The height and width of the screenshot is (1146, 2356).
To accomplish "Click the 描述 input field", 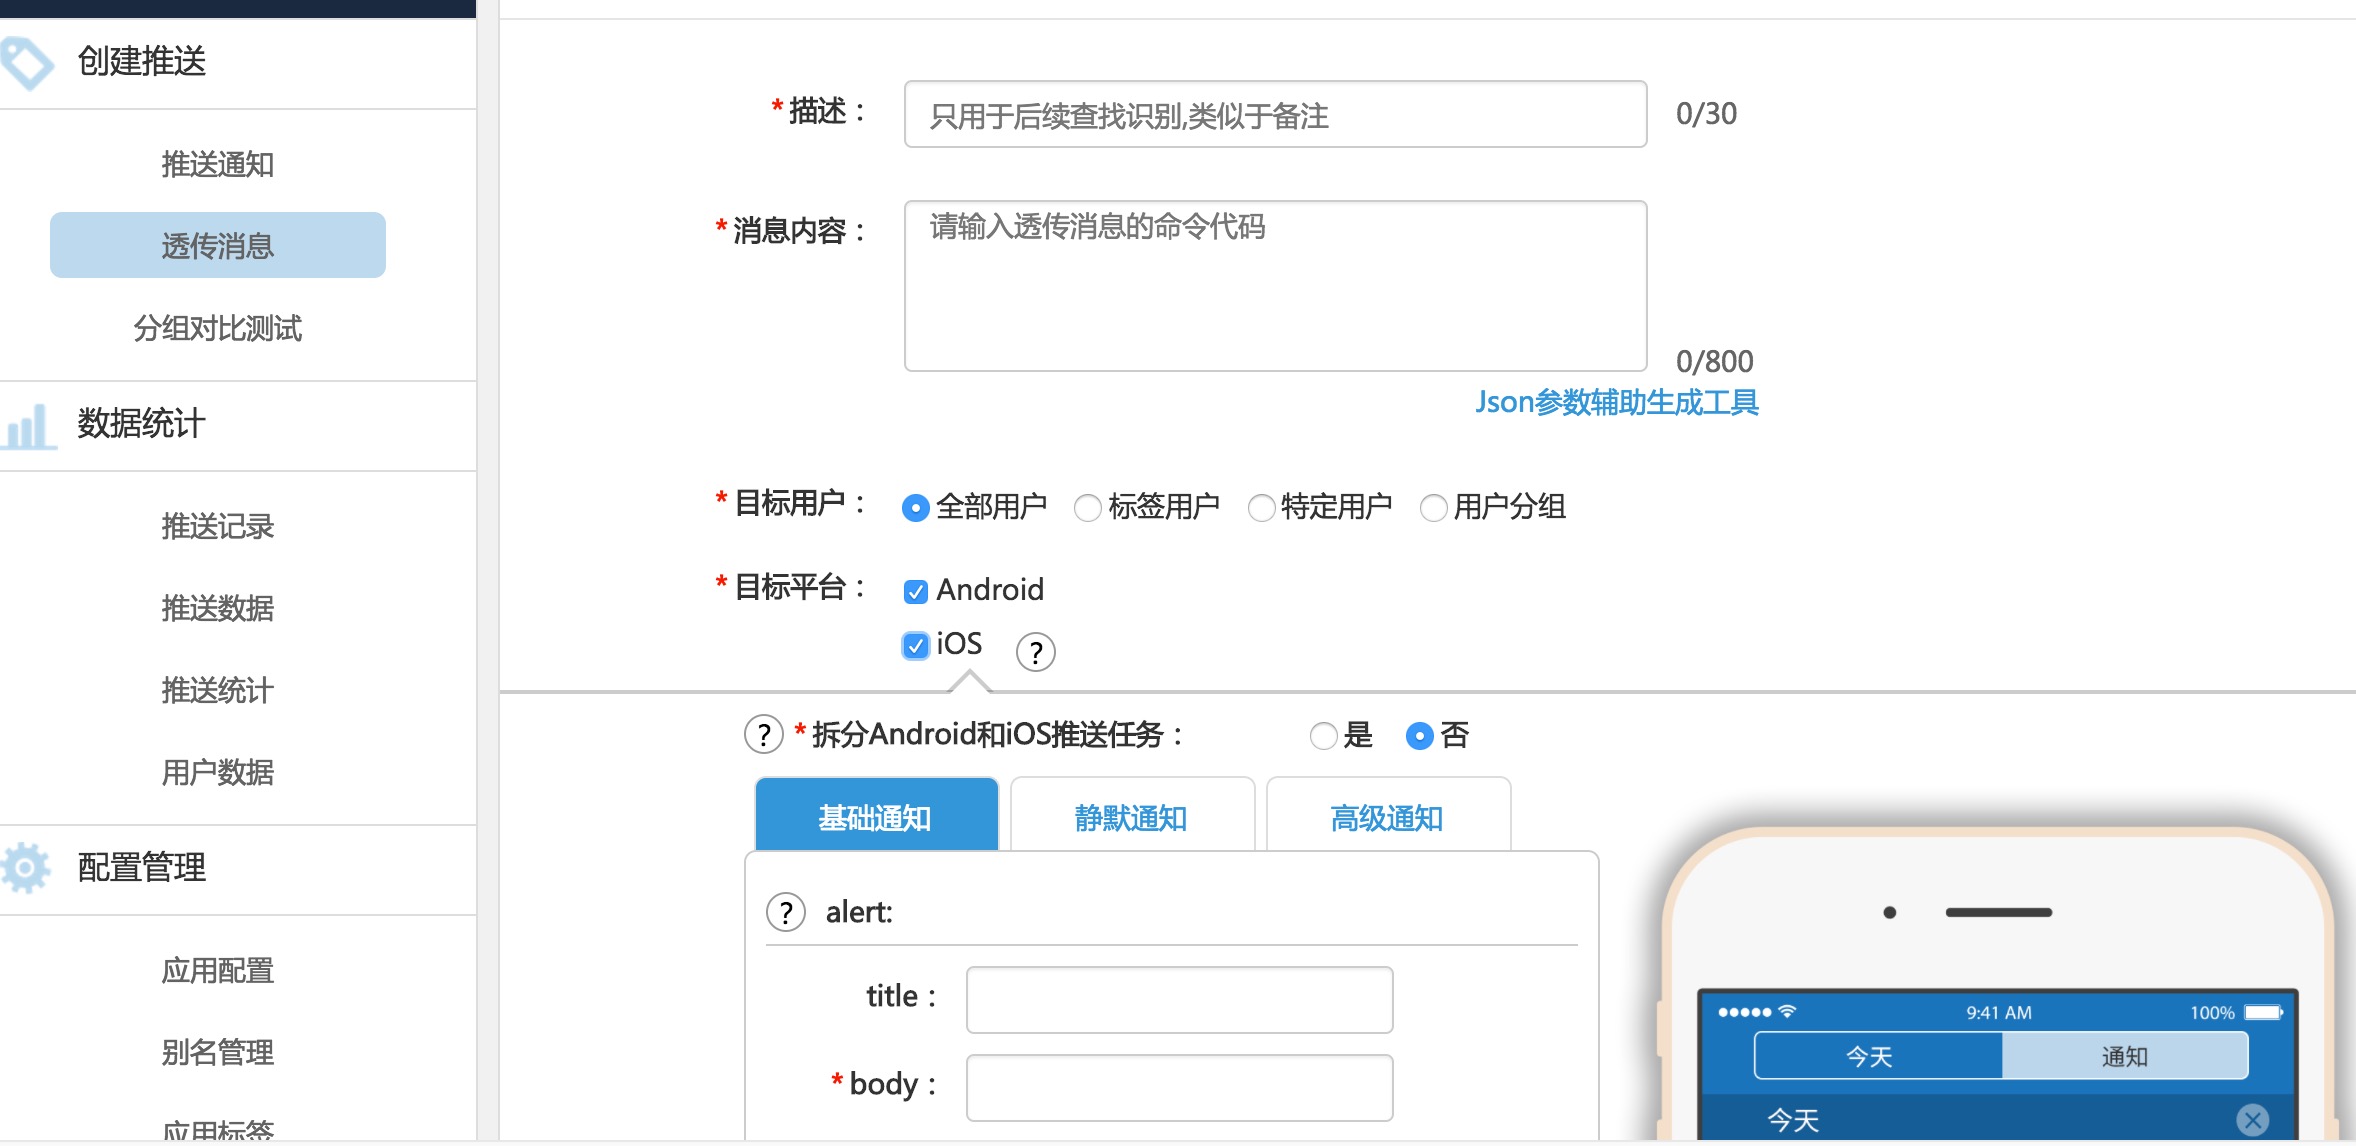I will point(1274,115).
